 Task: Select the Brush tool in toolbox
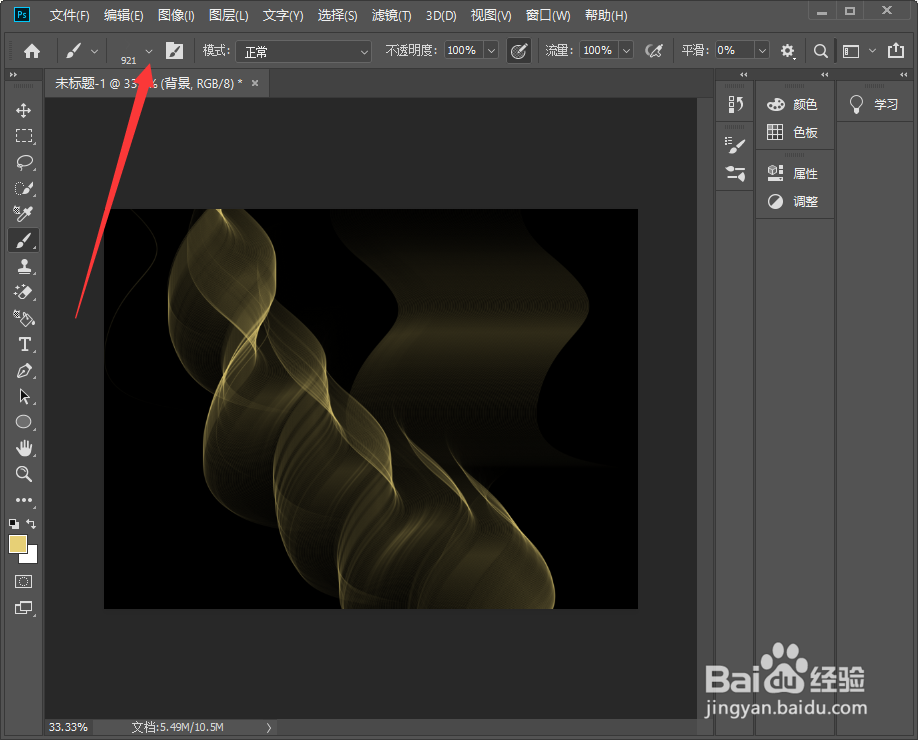[23, 240]
